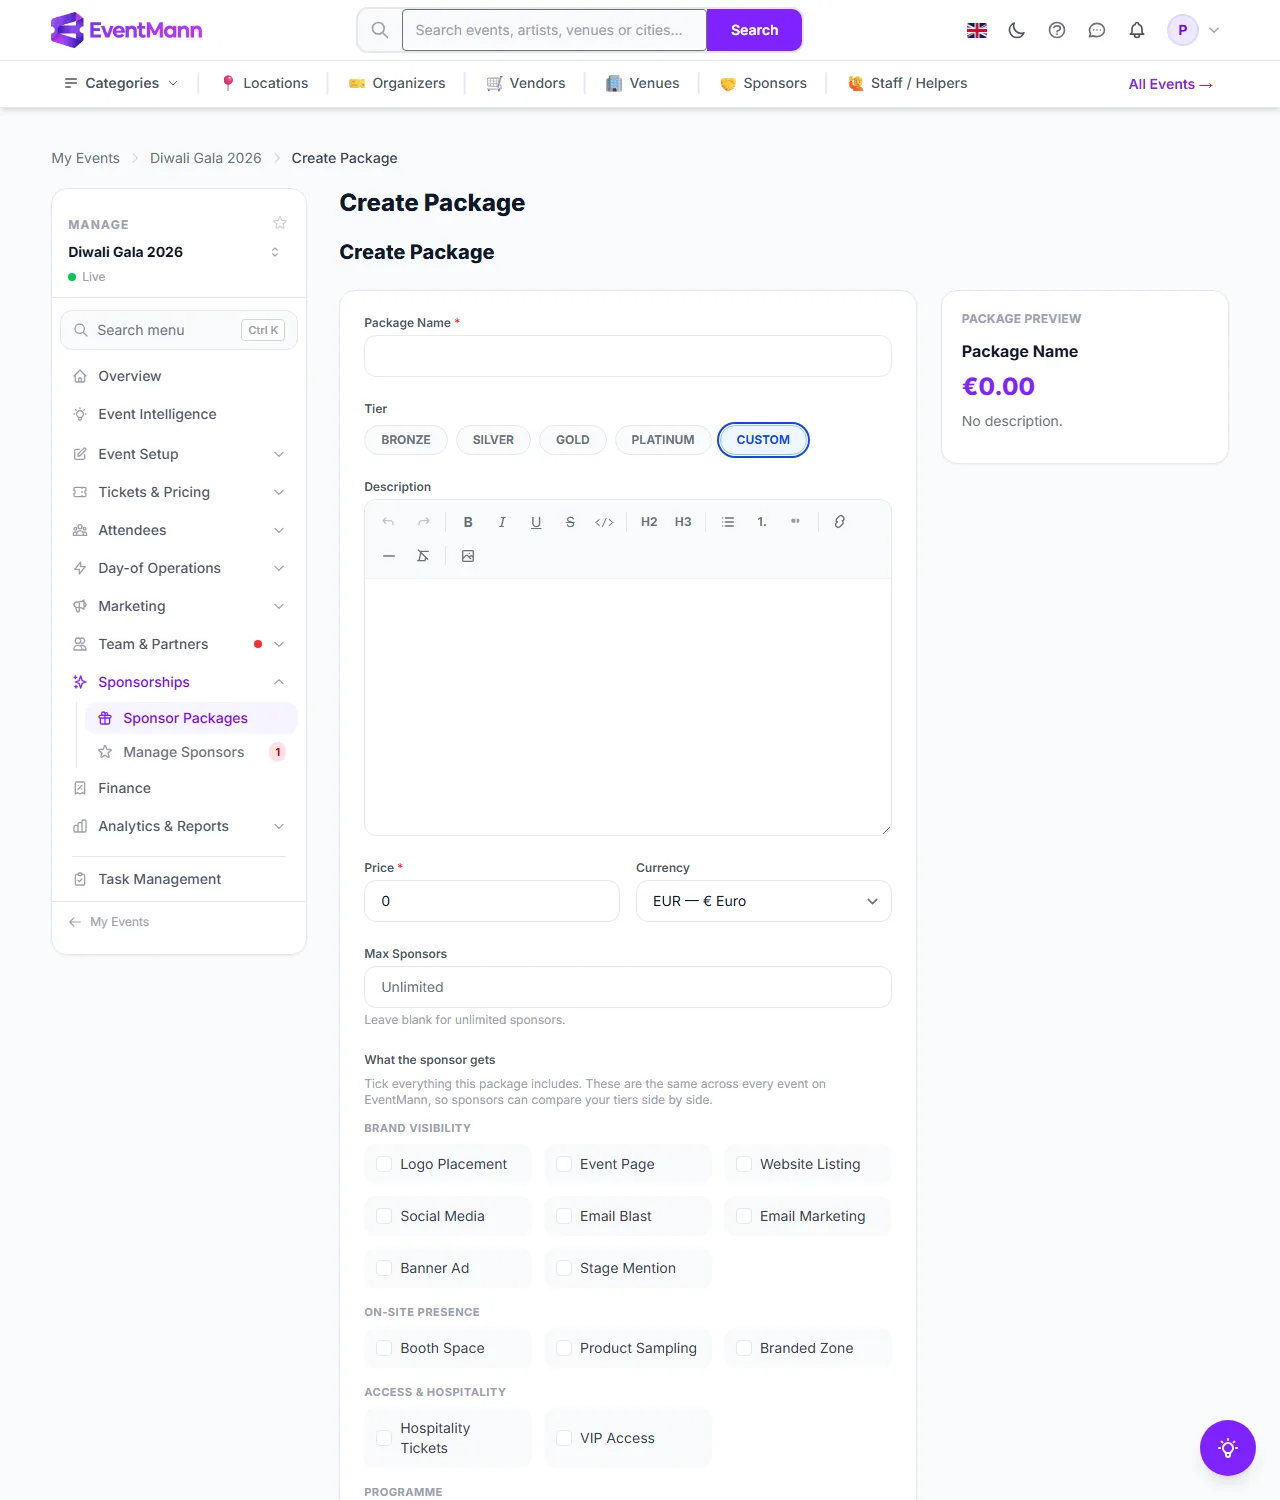This screenshot has width=1280, height=1500.
Task: Click the purple Search button
Action: [754, 30]
